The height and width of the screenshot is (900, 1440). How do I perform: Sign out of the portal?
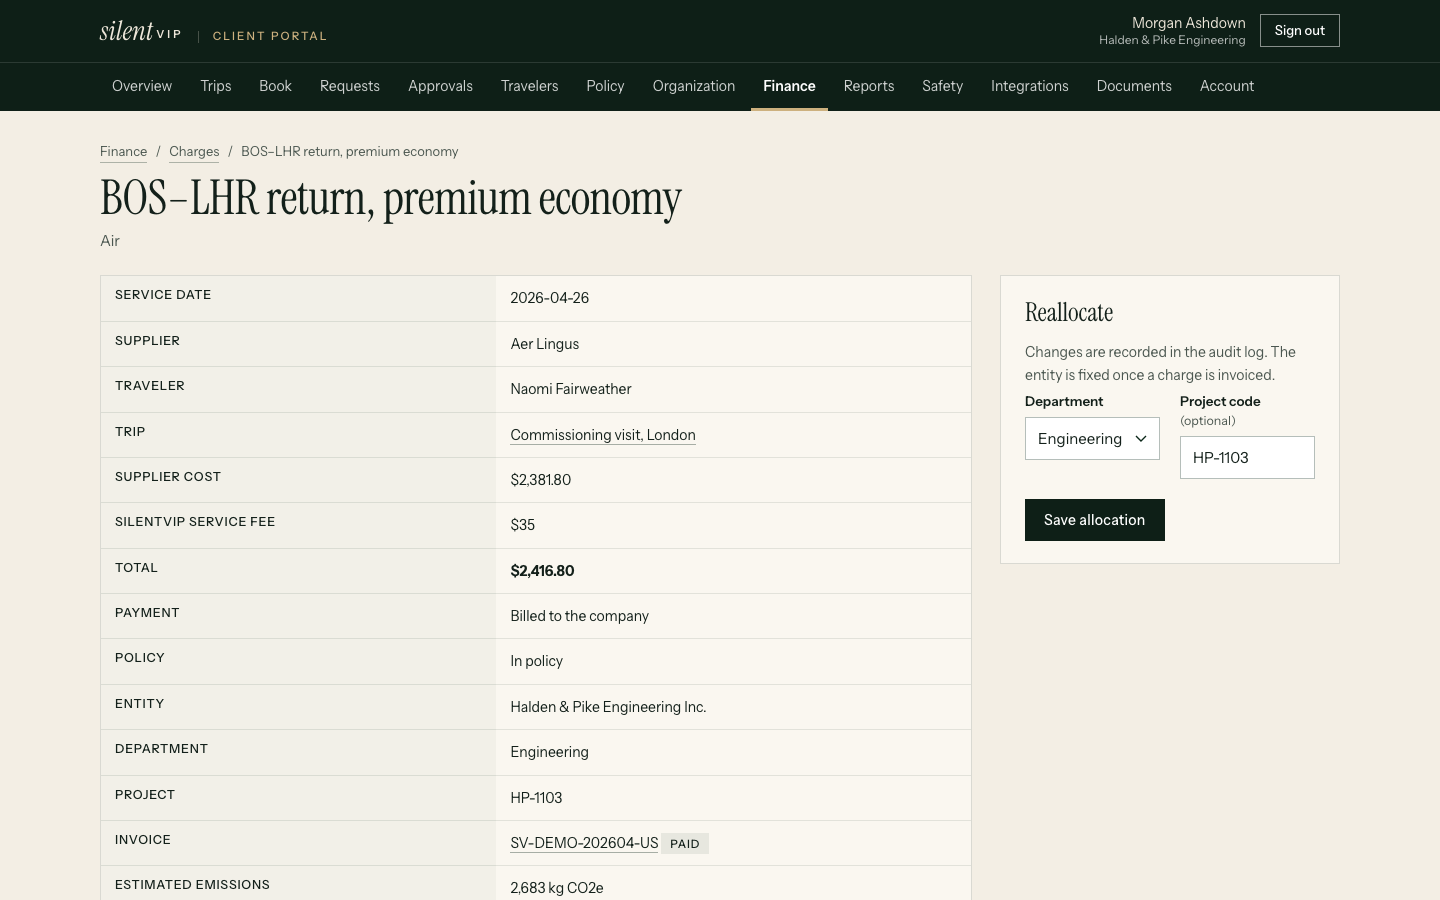point(1299,31)
